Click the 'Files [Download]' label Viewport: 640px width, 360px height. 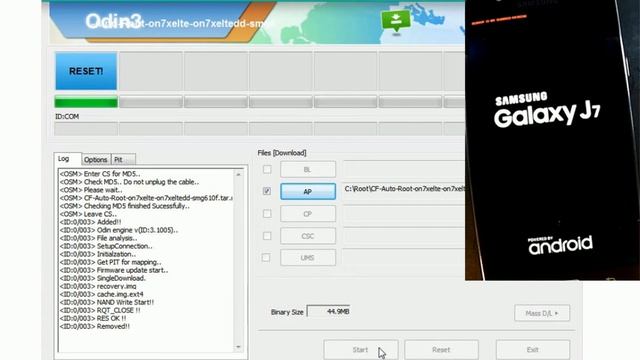282,153
